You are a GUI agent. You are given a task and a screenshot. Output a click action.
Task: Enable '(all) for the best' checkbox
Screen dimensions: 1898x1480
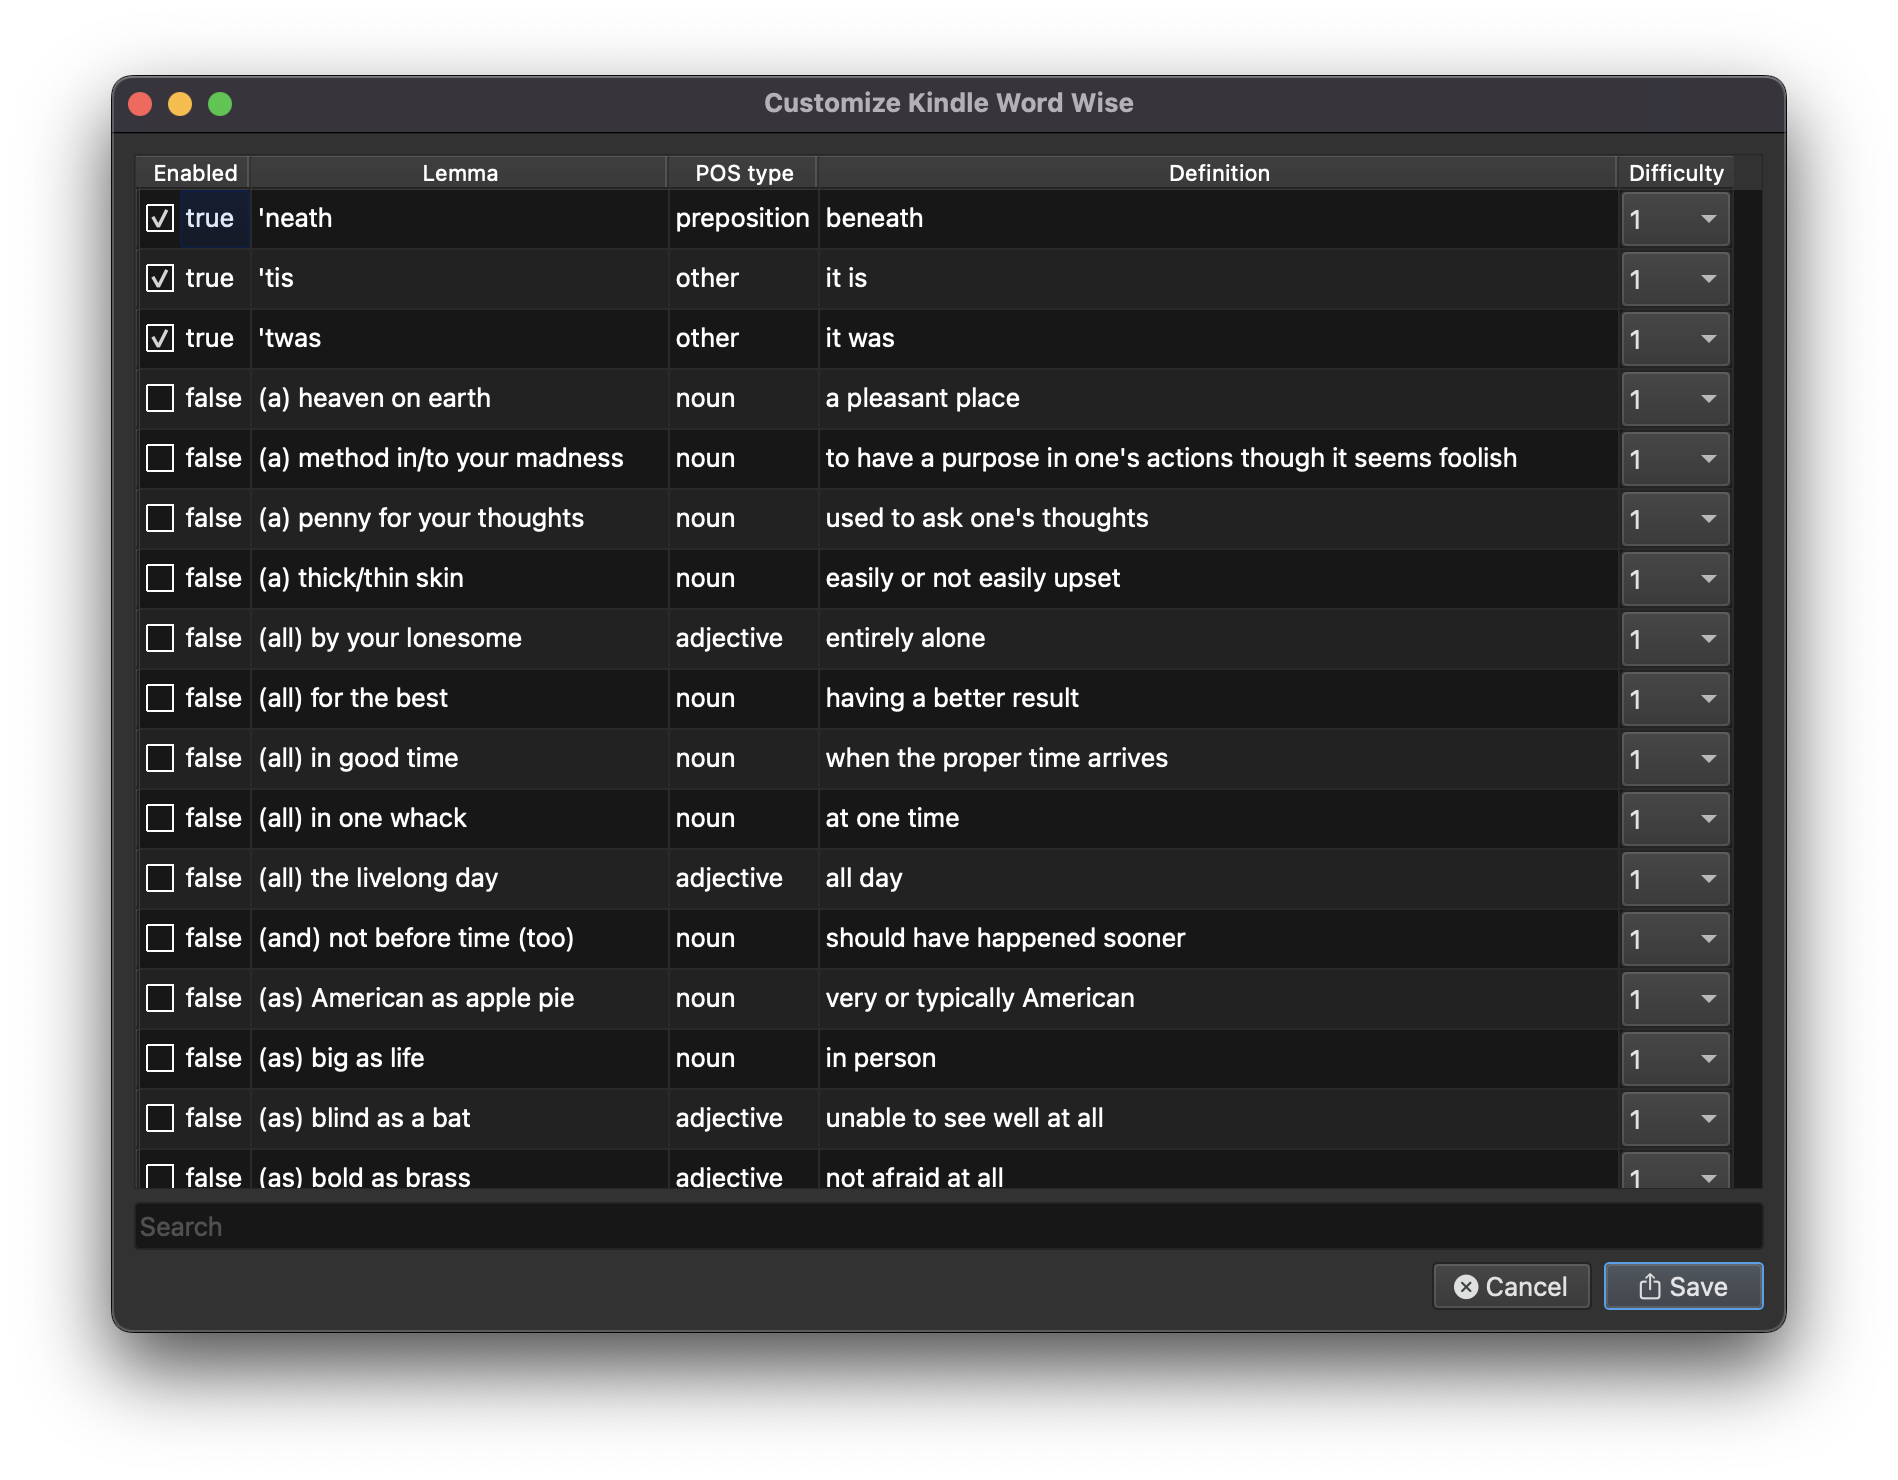(x=160, y=698)
